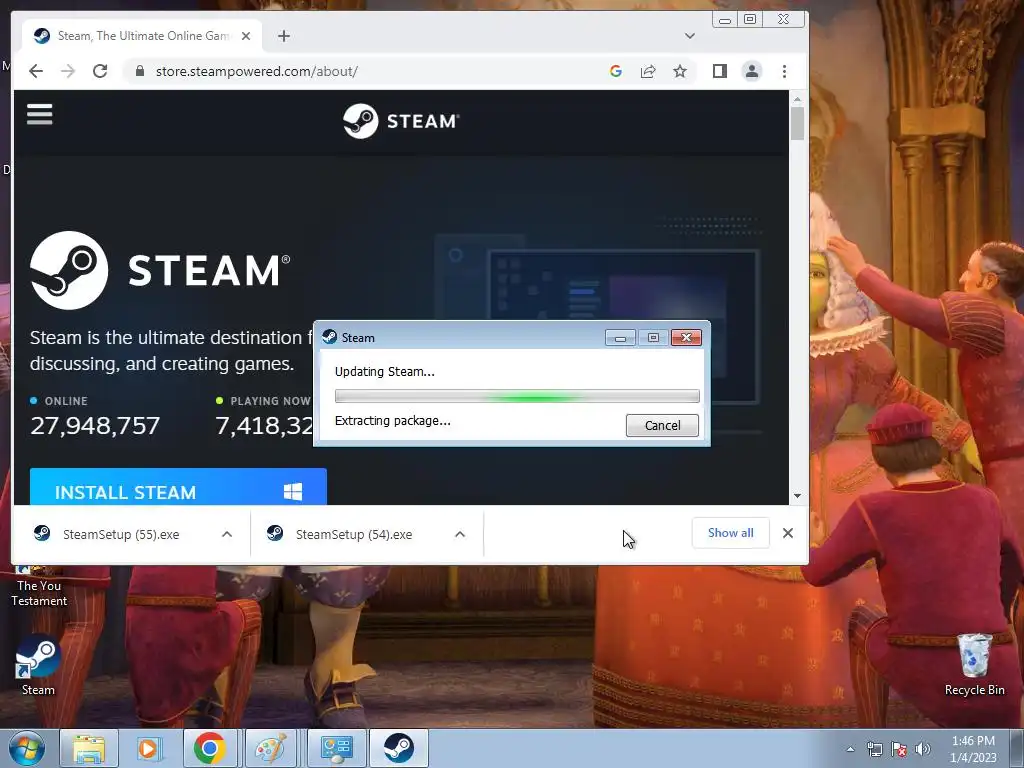
Task: Share this page using the share icon
Action: (x=648, y=71)
